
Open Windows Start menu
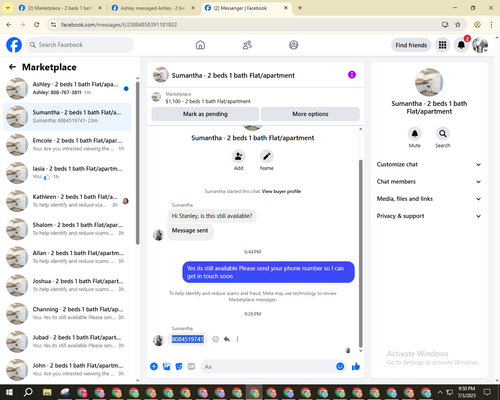coord(9,392)
